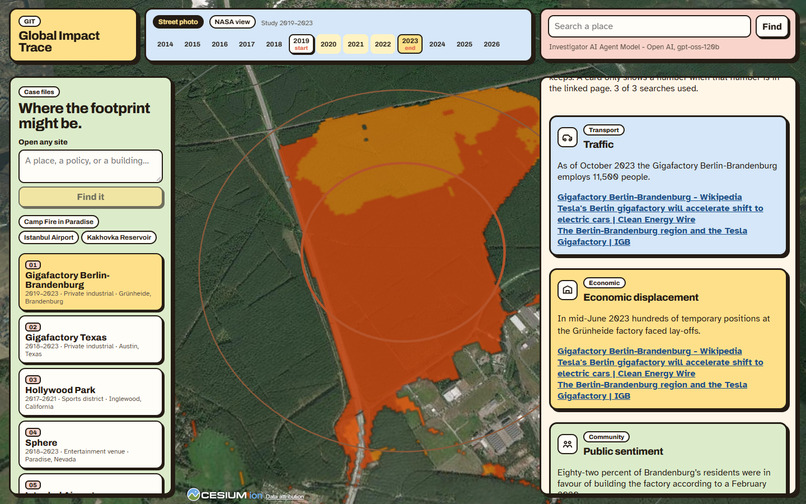Image resolution: width=806 pixels, height=504 pixels.
Task: Switch to NASA view
Action: click(232, 22)
